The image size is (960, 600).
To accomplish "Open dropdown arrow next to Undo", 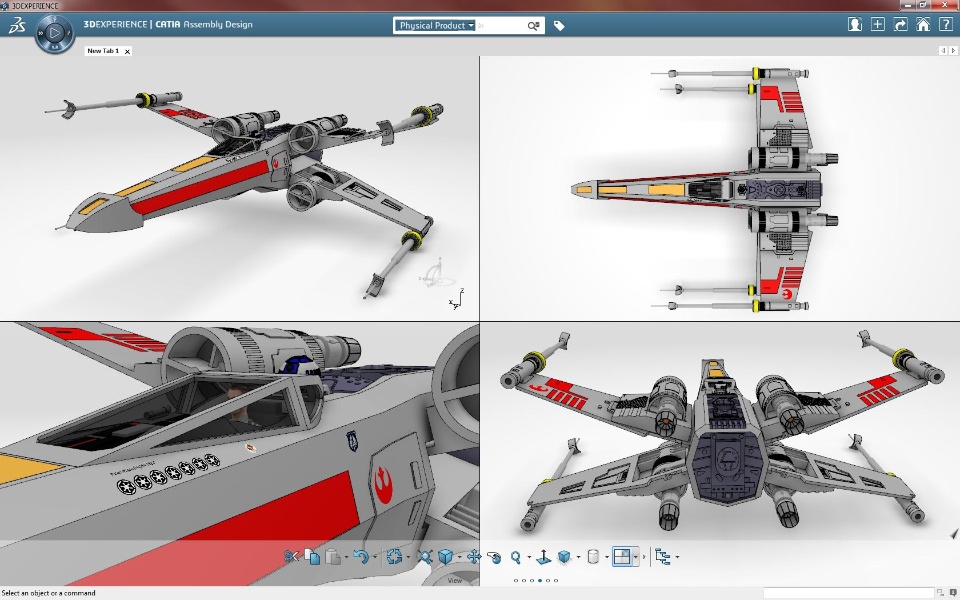I will [374, 557].
